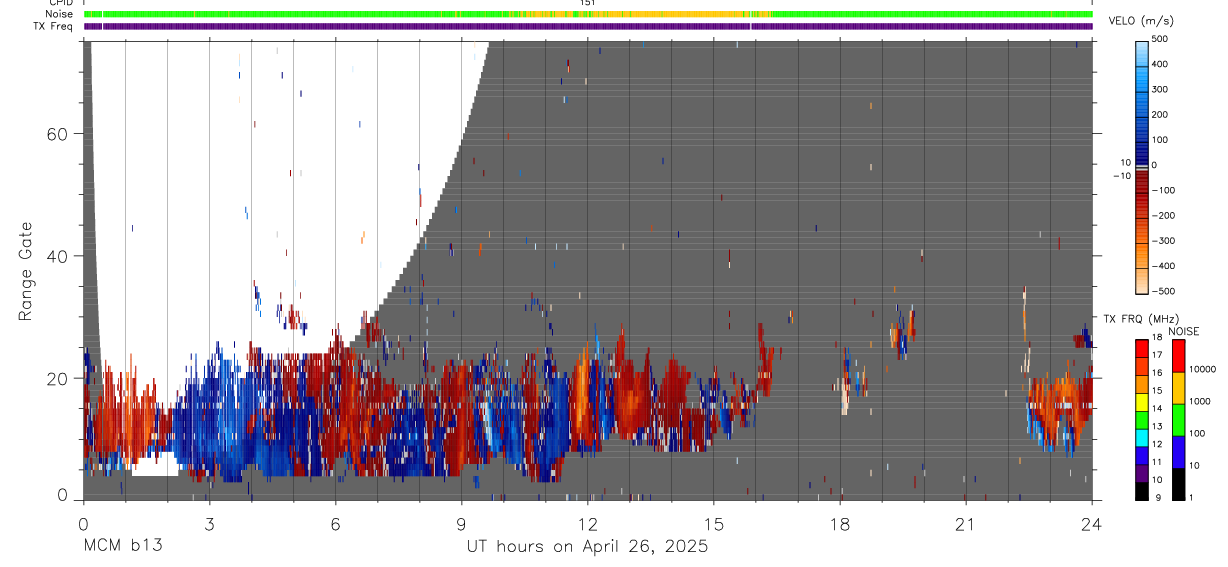Click the 500 label on velocity scale

[1160, 39]
